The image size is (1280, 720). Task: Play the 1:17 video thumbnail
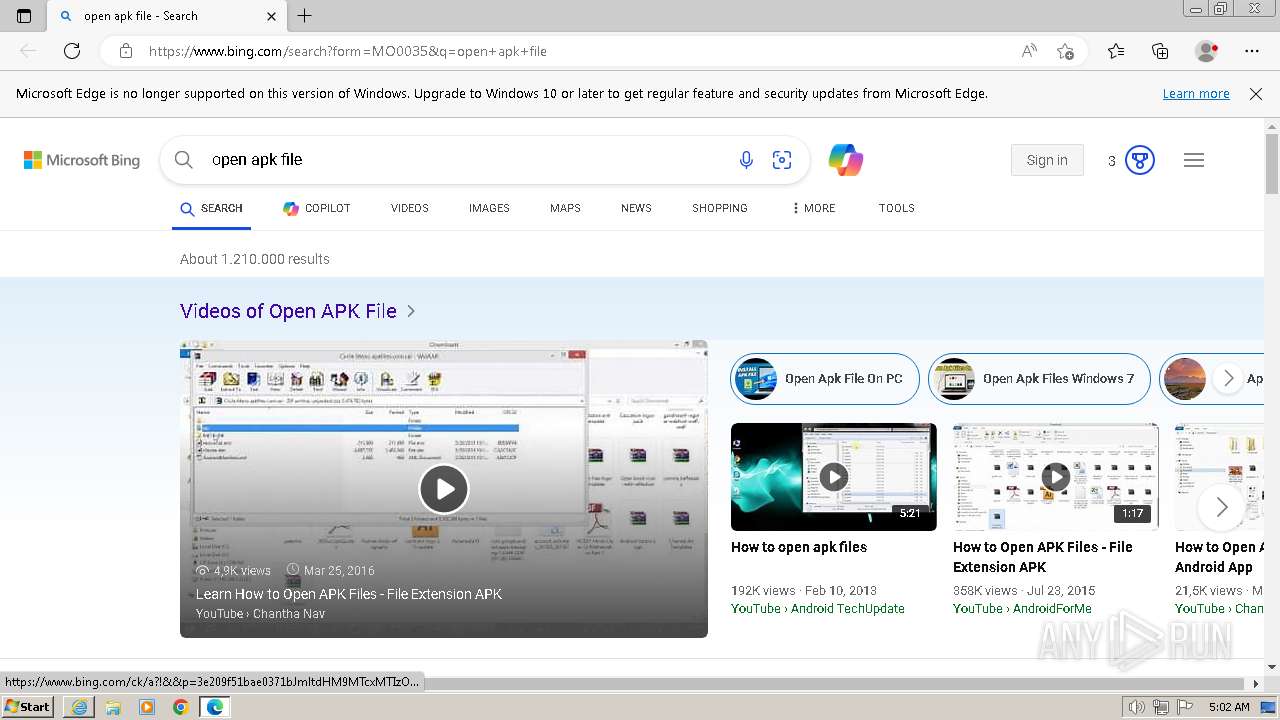pyautogui.click(x=1056, y=477)
